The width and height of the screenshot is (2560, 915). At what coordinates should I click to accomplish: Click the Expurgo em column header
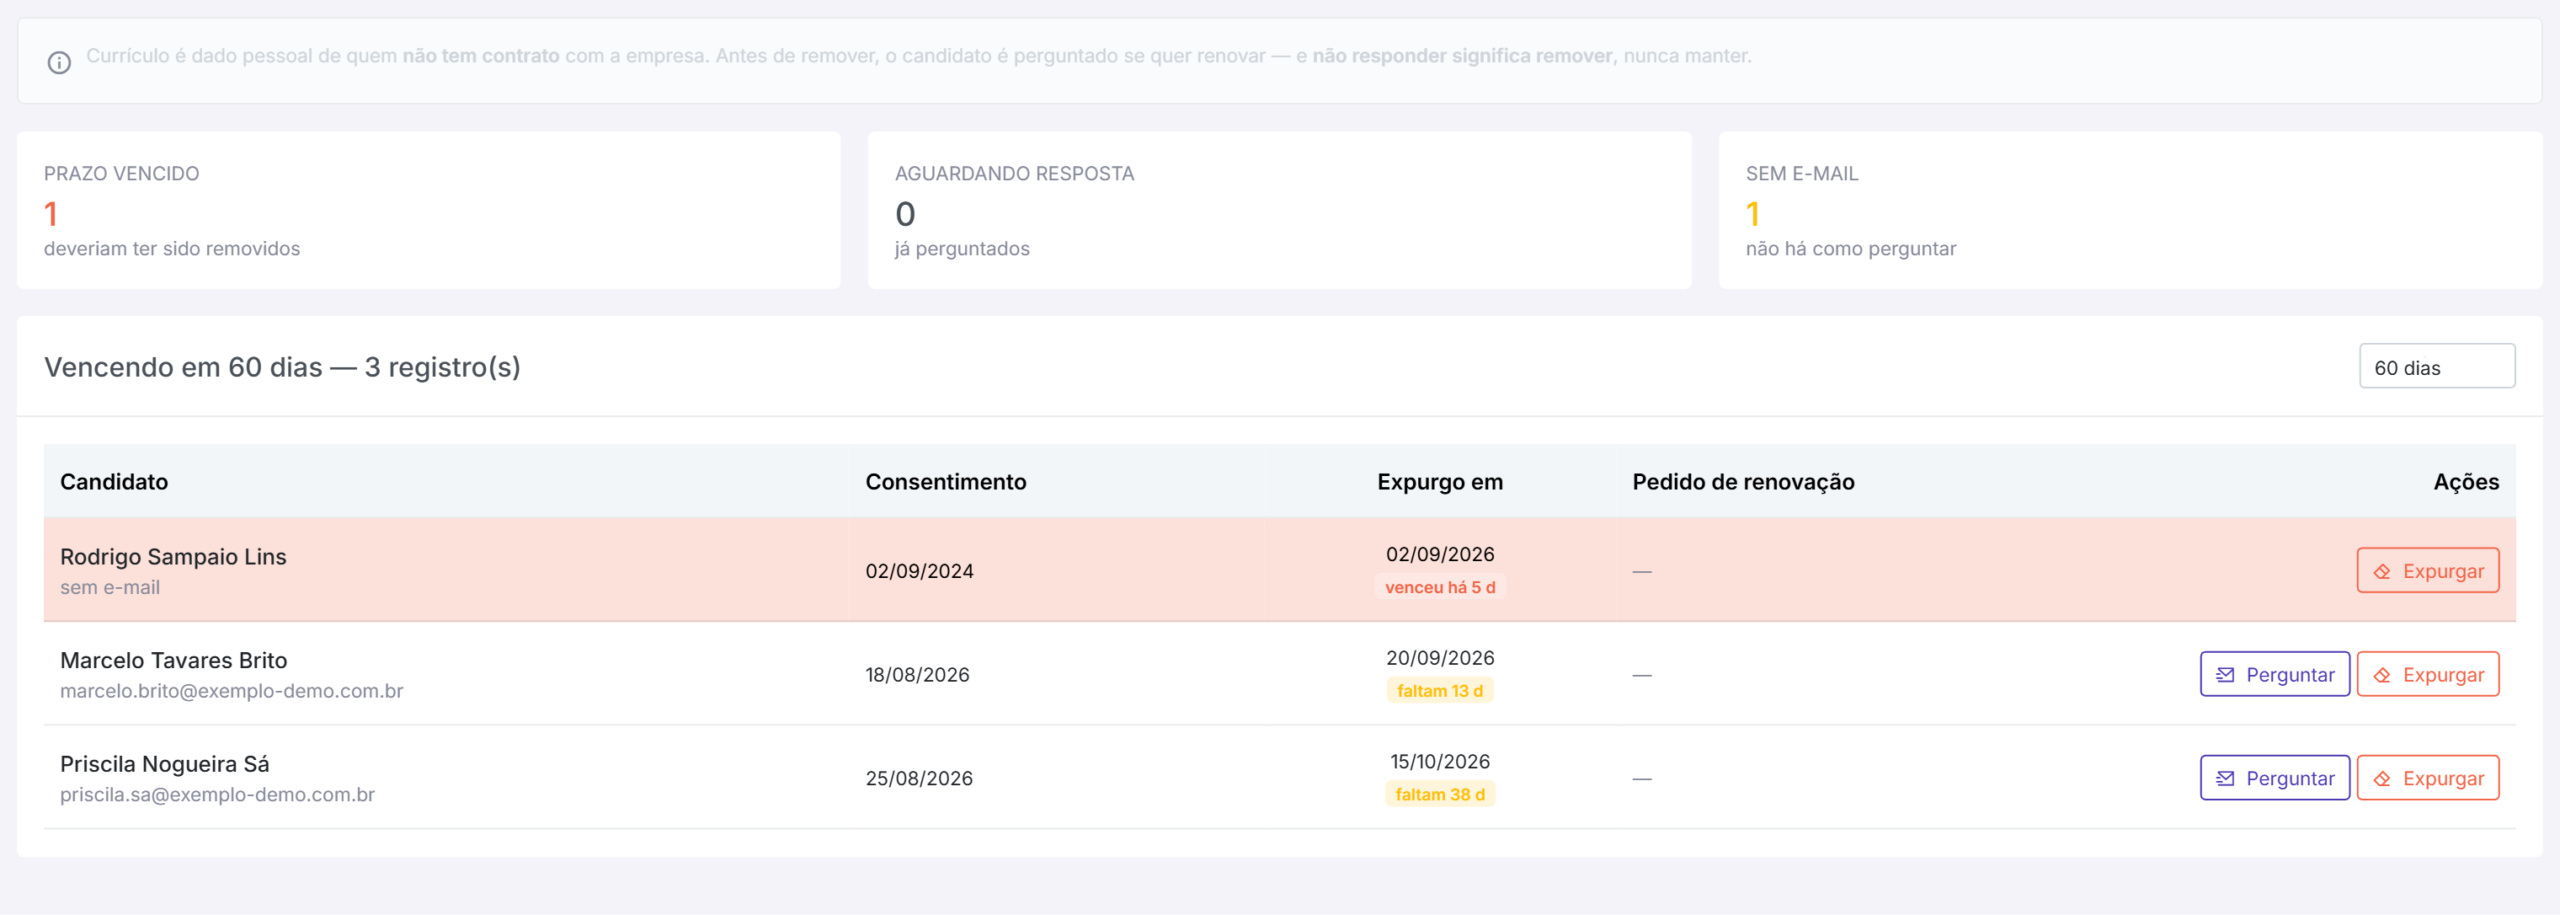coord(1440,482)
